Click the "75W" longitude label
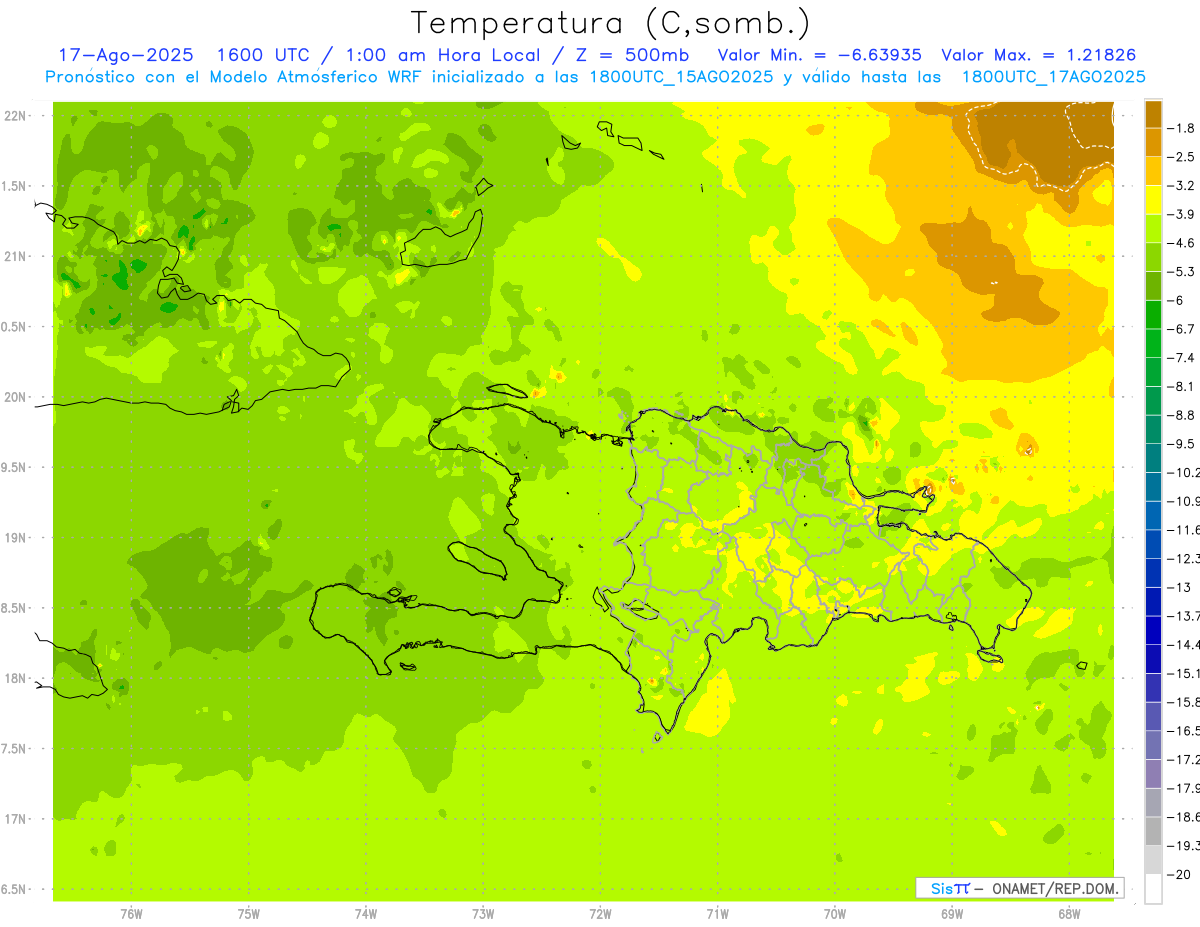The image size is (1200, 927). 249,914
